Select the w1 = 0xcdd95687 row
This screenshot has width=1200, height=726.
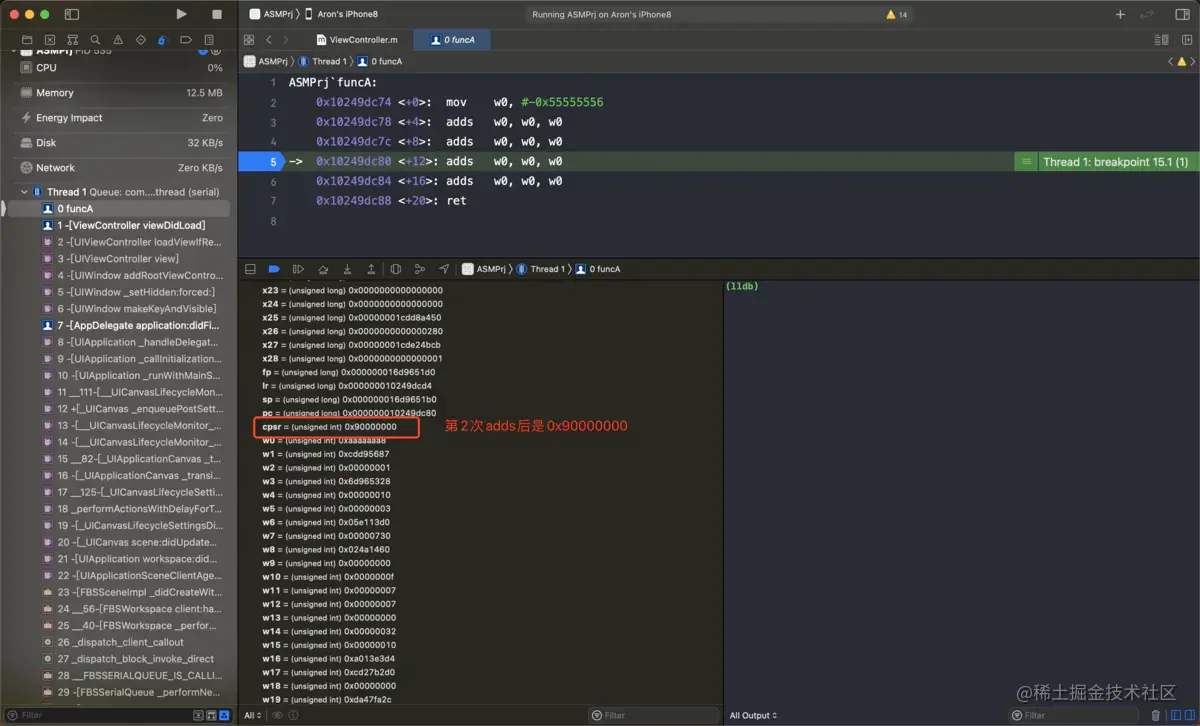point(326,454)
